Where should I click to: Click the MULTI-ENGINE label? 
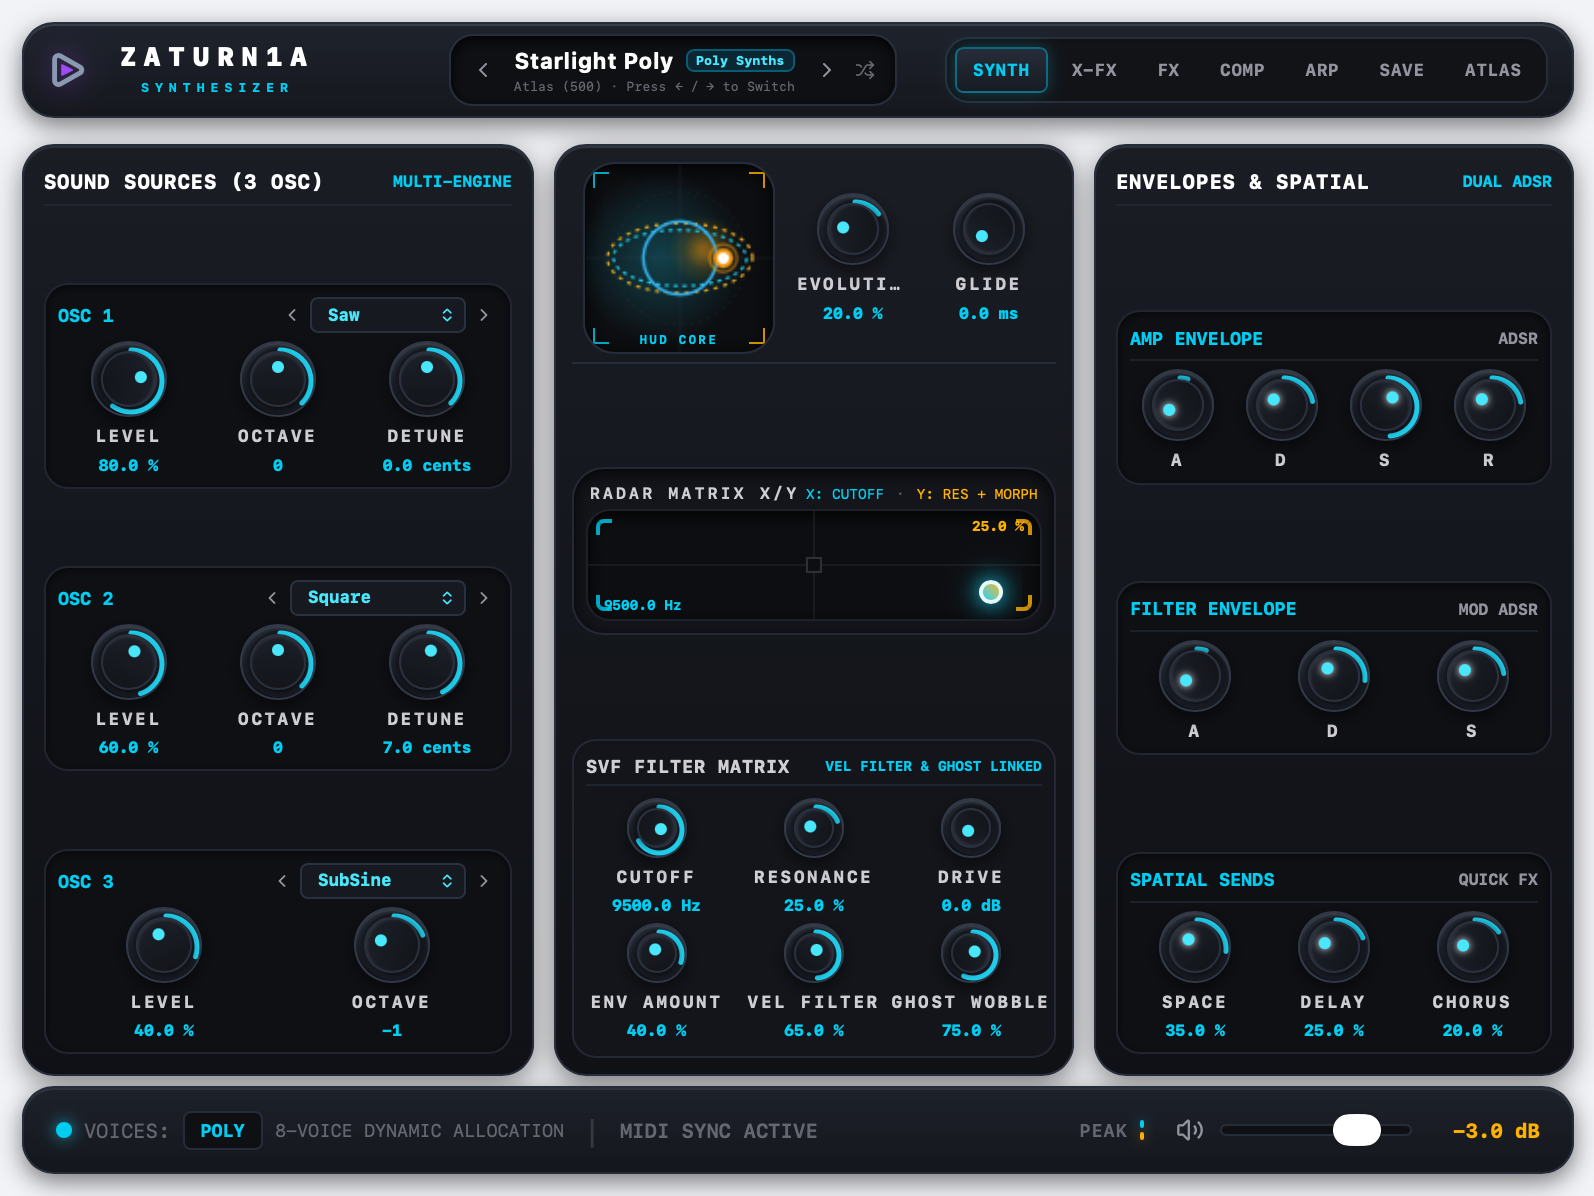click(x=452, y=182)
